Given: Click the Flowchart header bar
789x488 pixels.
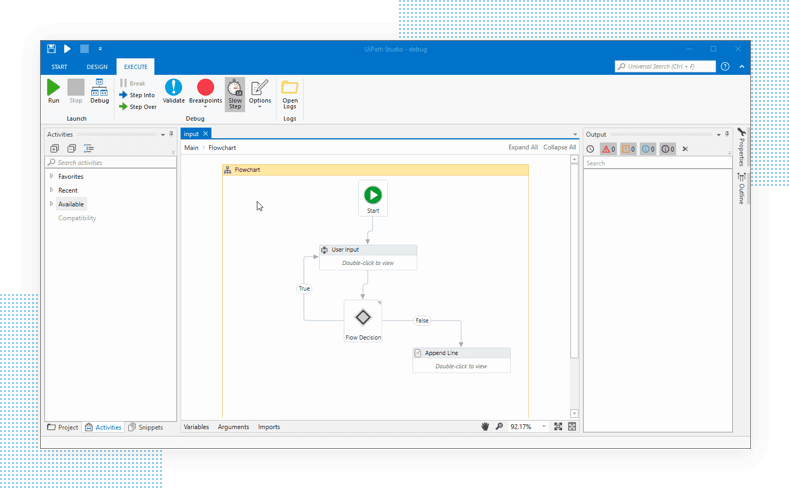Looking at the screenshot, I should (375, 170).
